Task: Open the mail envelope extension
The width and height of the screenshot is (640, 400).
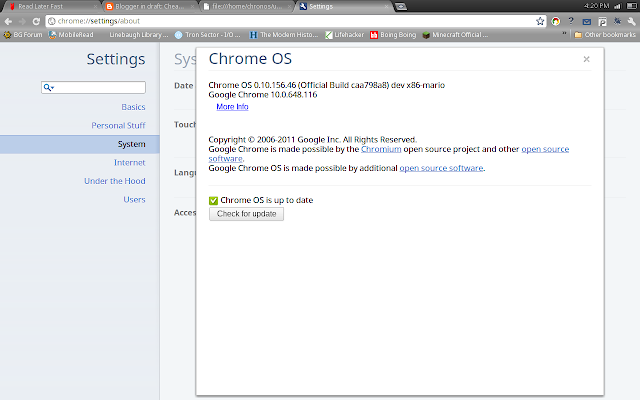Action: pyautogui.click(x=587, y=22)
